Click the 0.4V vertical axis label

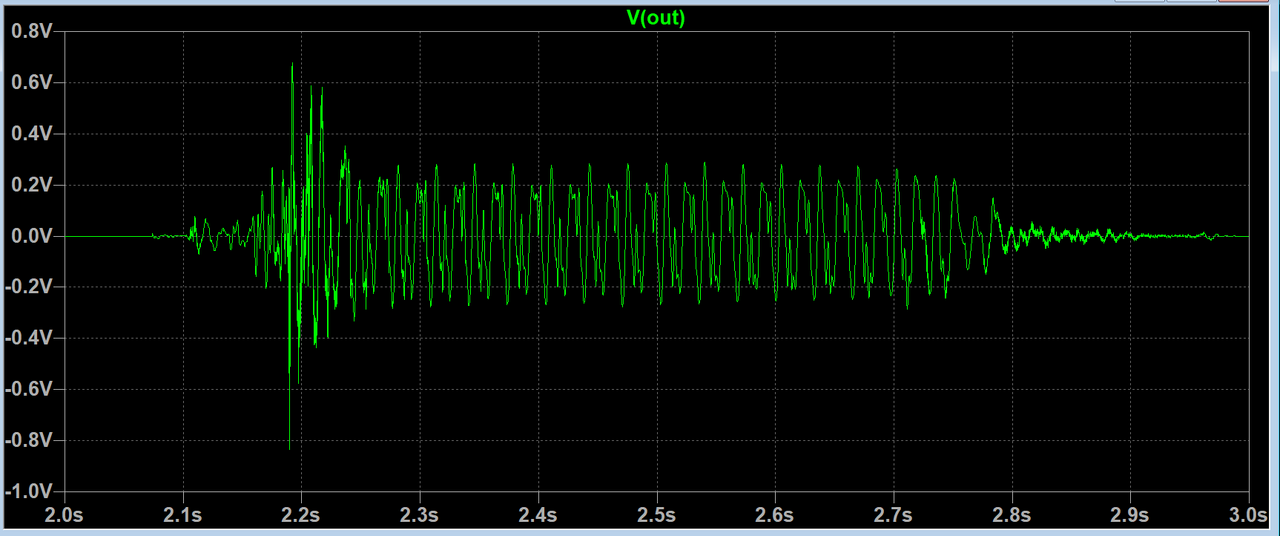(x=31, y=134)
